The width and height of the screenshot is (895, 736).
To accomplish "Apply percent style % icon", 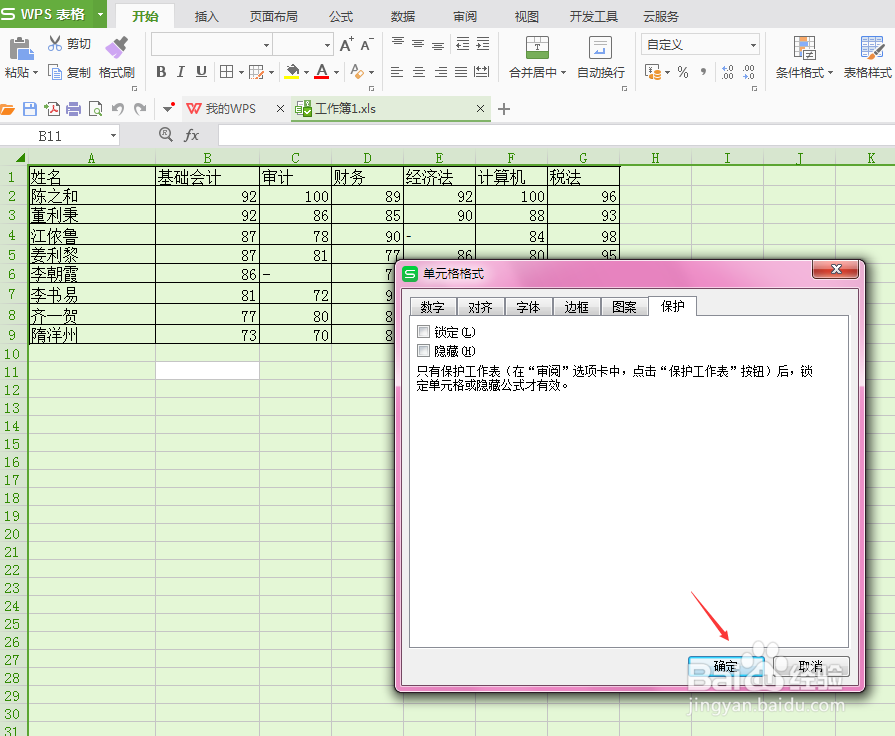I will pyautogui.click(x=684, y=72).
